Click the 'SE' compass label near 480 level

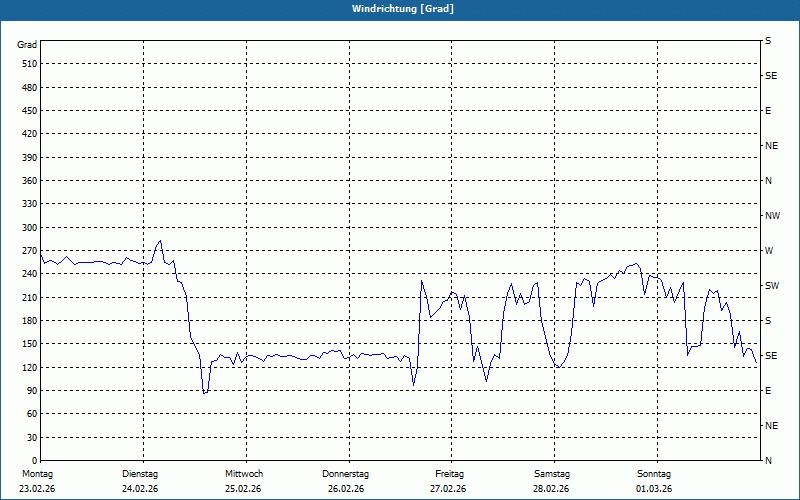click(x=771, y=76)
